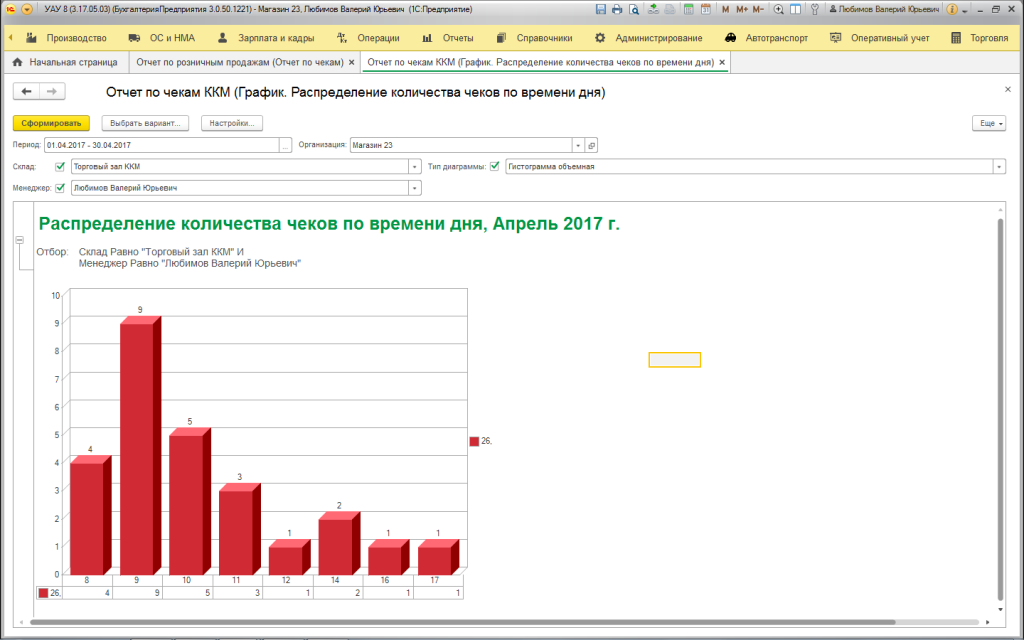Open Print Preview icon
This screenshot has height=640, width=1024.
[x=633, y=10]
